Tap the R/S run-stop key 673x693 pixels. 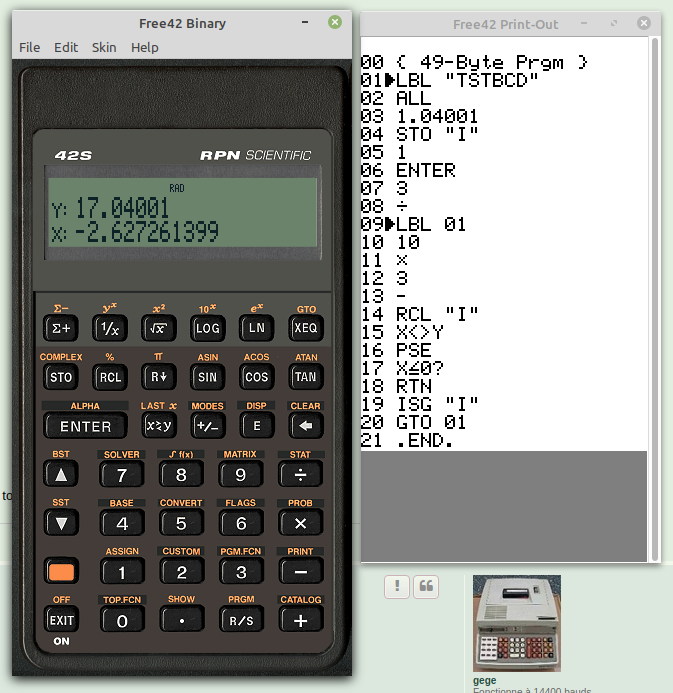coord(241,621)
